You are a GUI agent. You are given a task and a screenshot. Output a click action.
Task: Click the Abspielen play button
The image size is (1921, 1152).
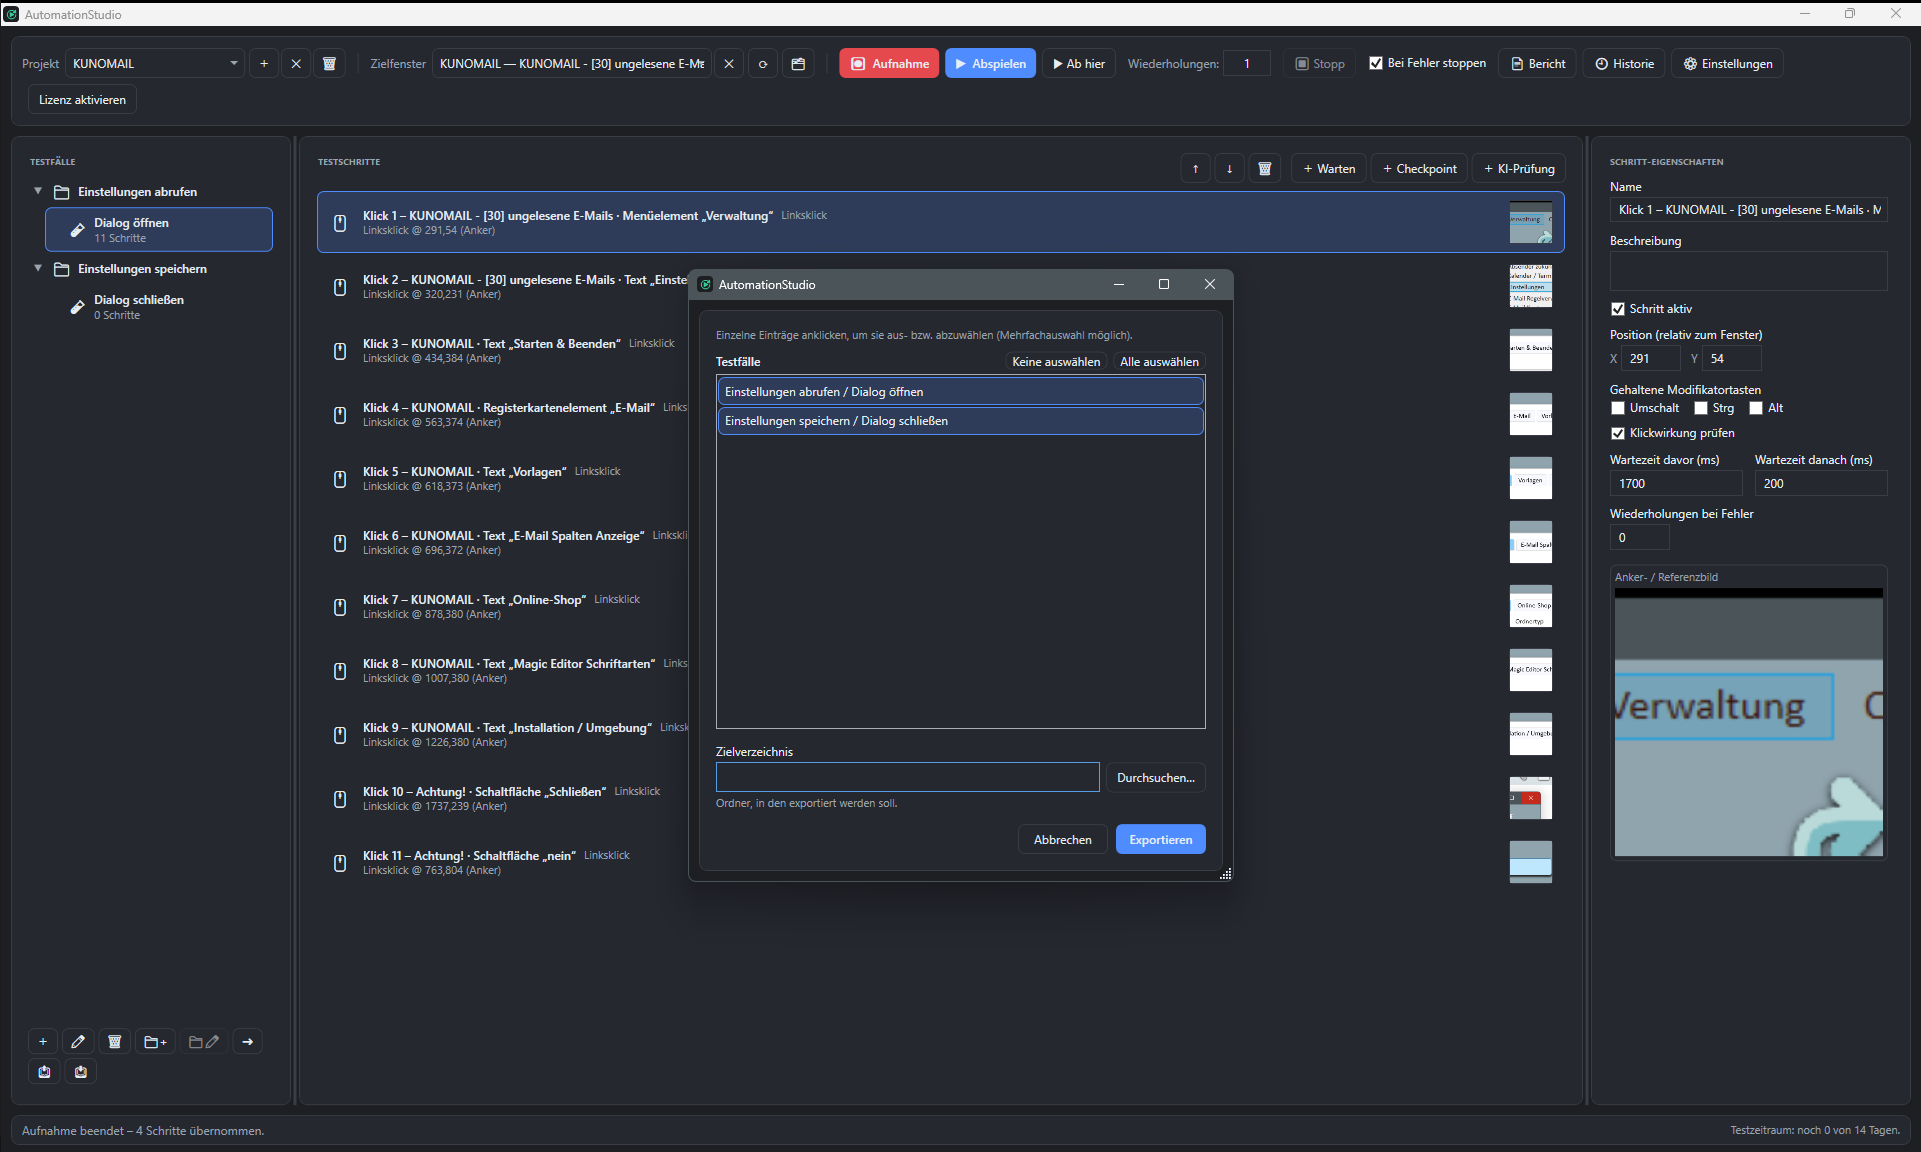990,64
